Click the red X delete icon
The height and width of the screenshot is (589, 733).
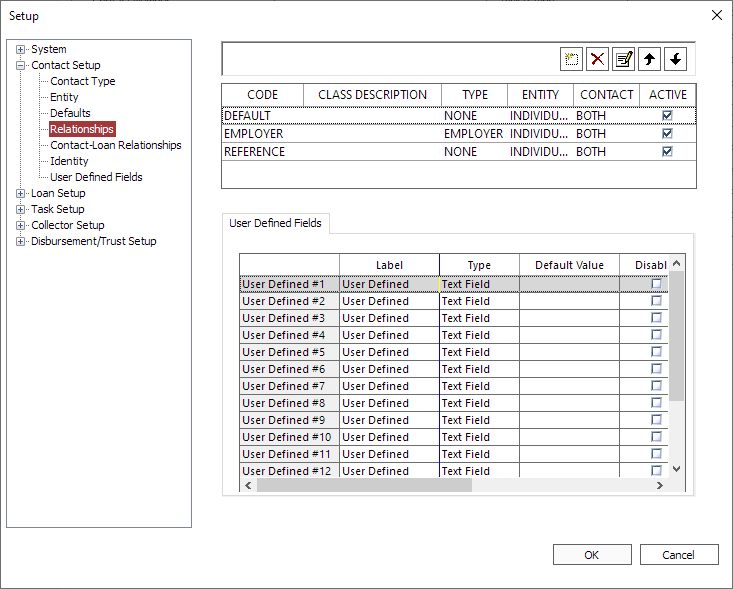coord(597,59)
